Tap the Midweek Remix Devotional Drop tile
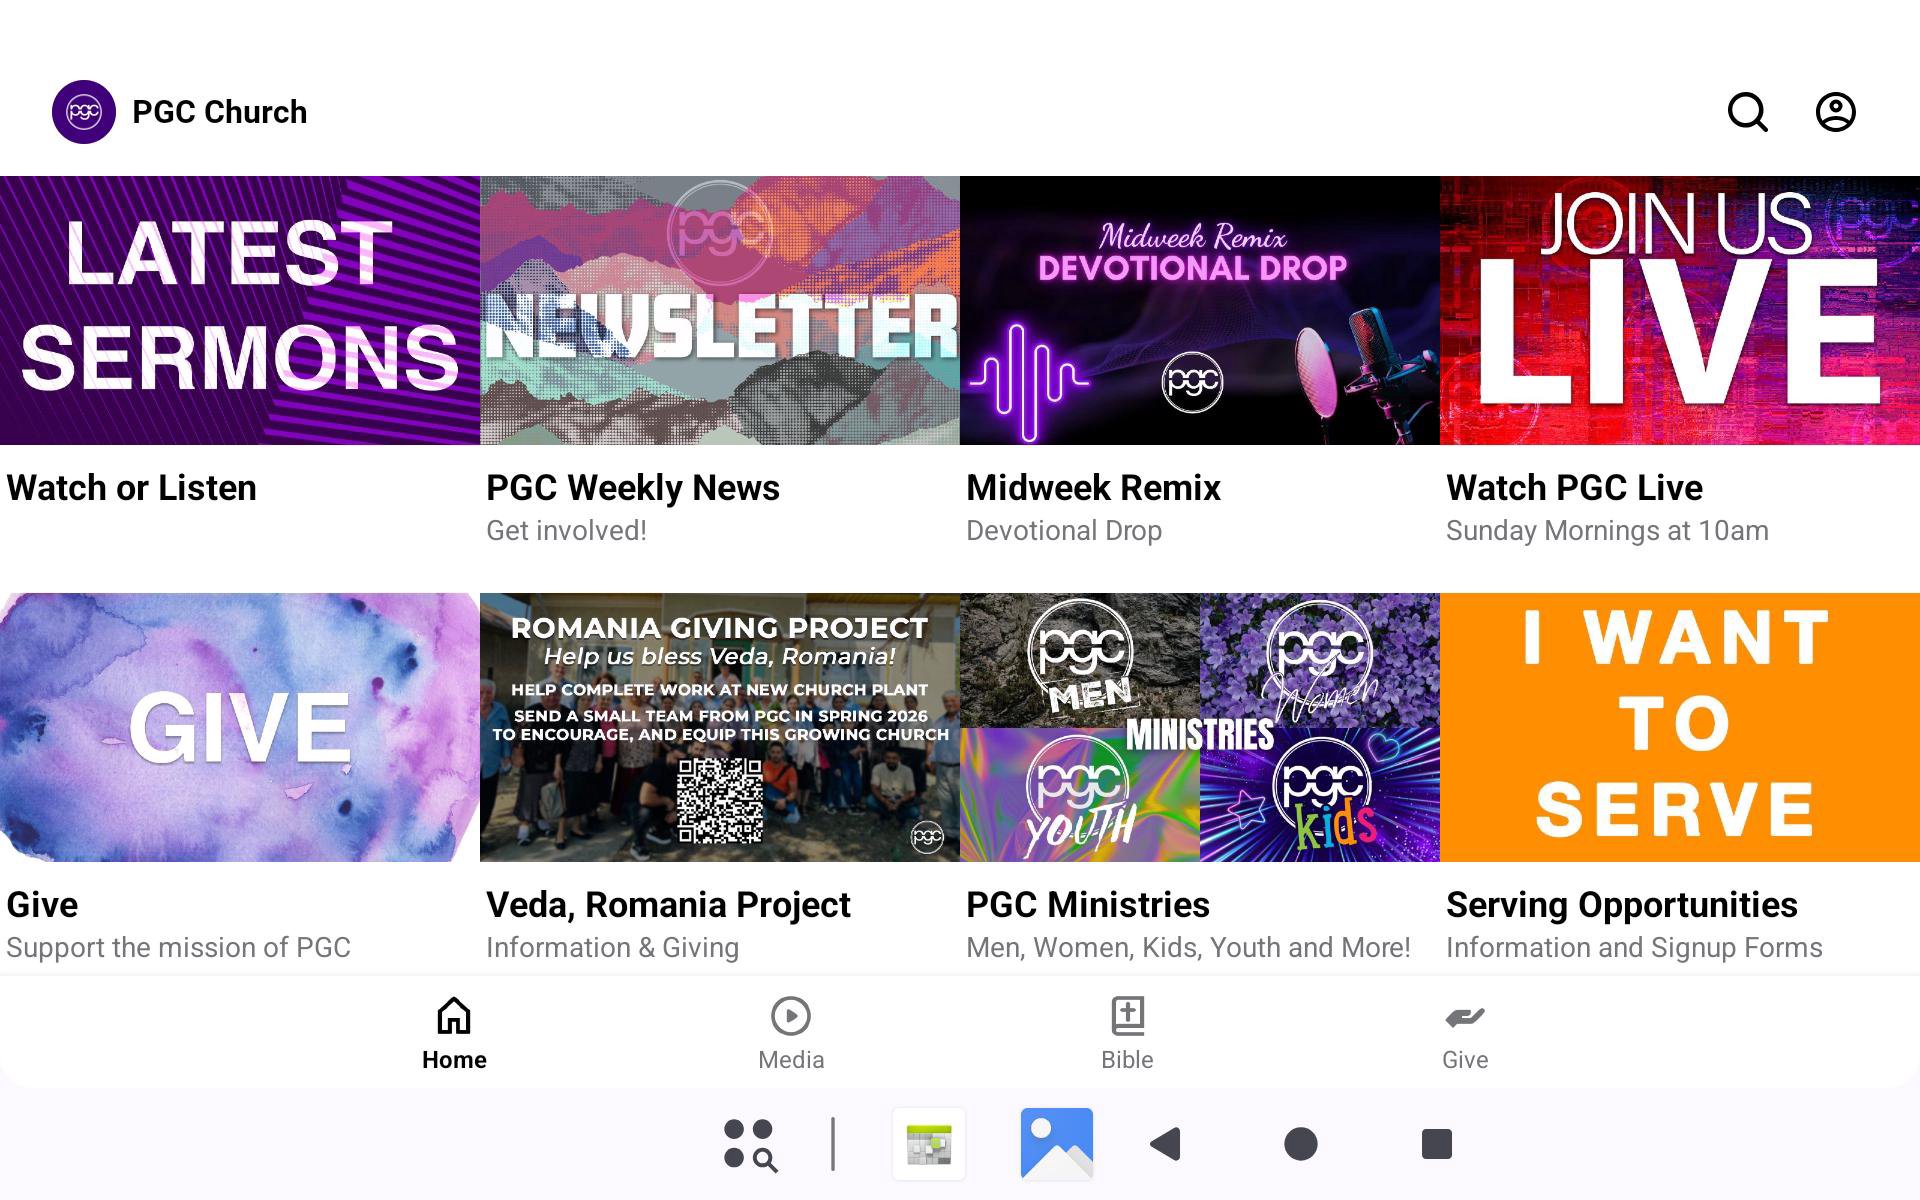This screenshot has height=1200, width=1920. click(x=1199, y=311)
